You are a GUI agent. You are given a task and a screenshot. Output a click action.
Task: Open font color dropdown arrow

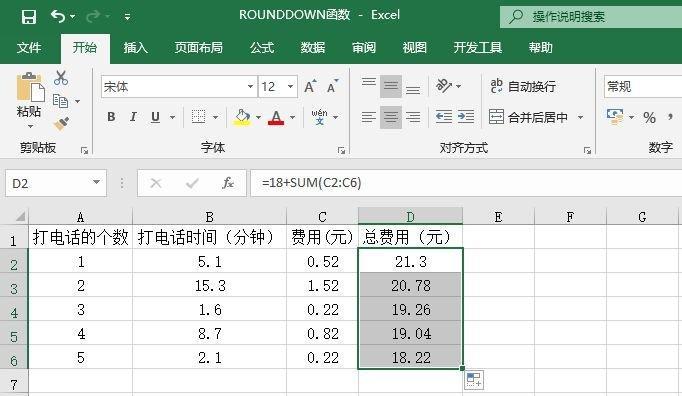pos(292,117)
